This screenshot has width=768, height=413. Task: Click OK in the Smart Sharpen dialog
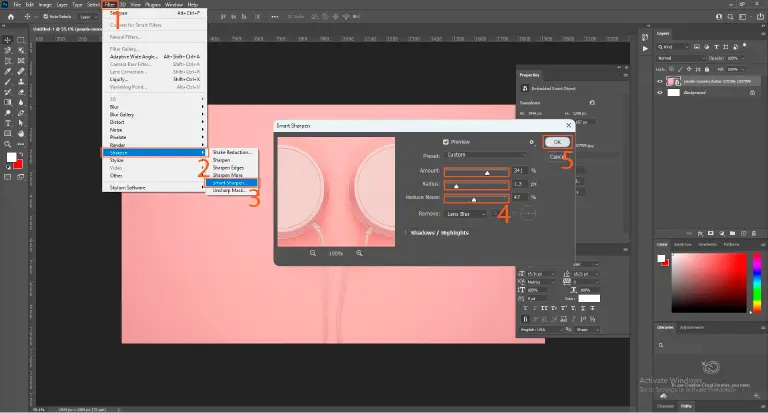click(x=556, y=142)
